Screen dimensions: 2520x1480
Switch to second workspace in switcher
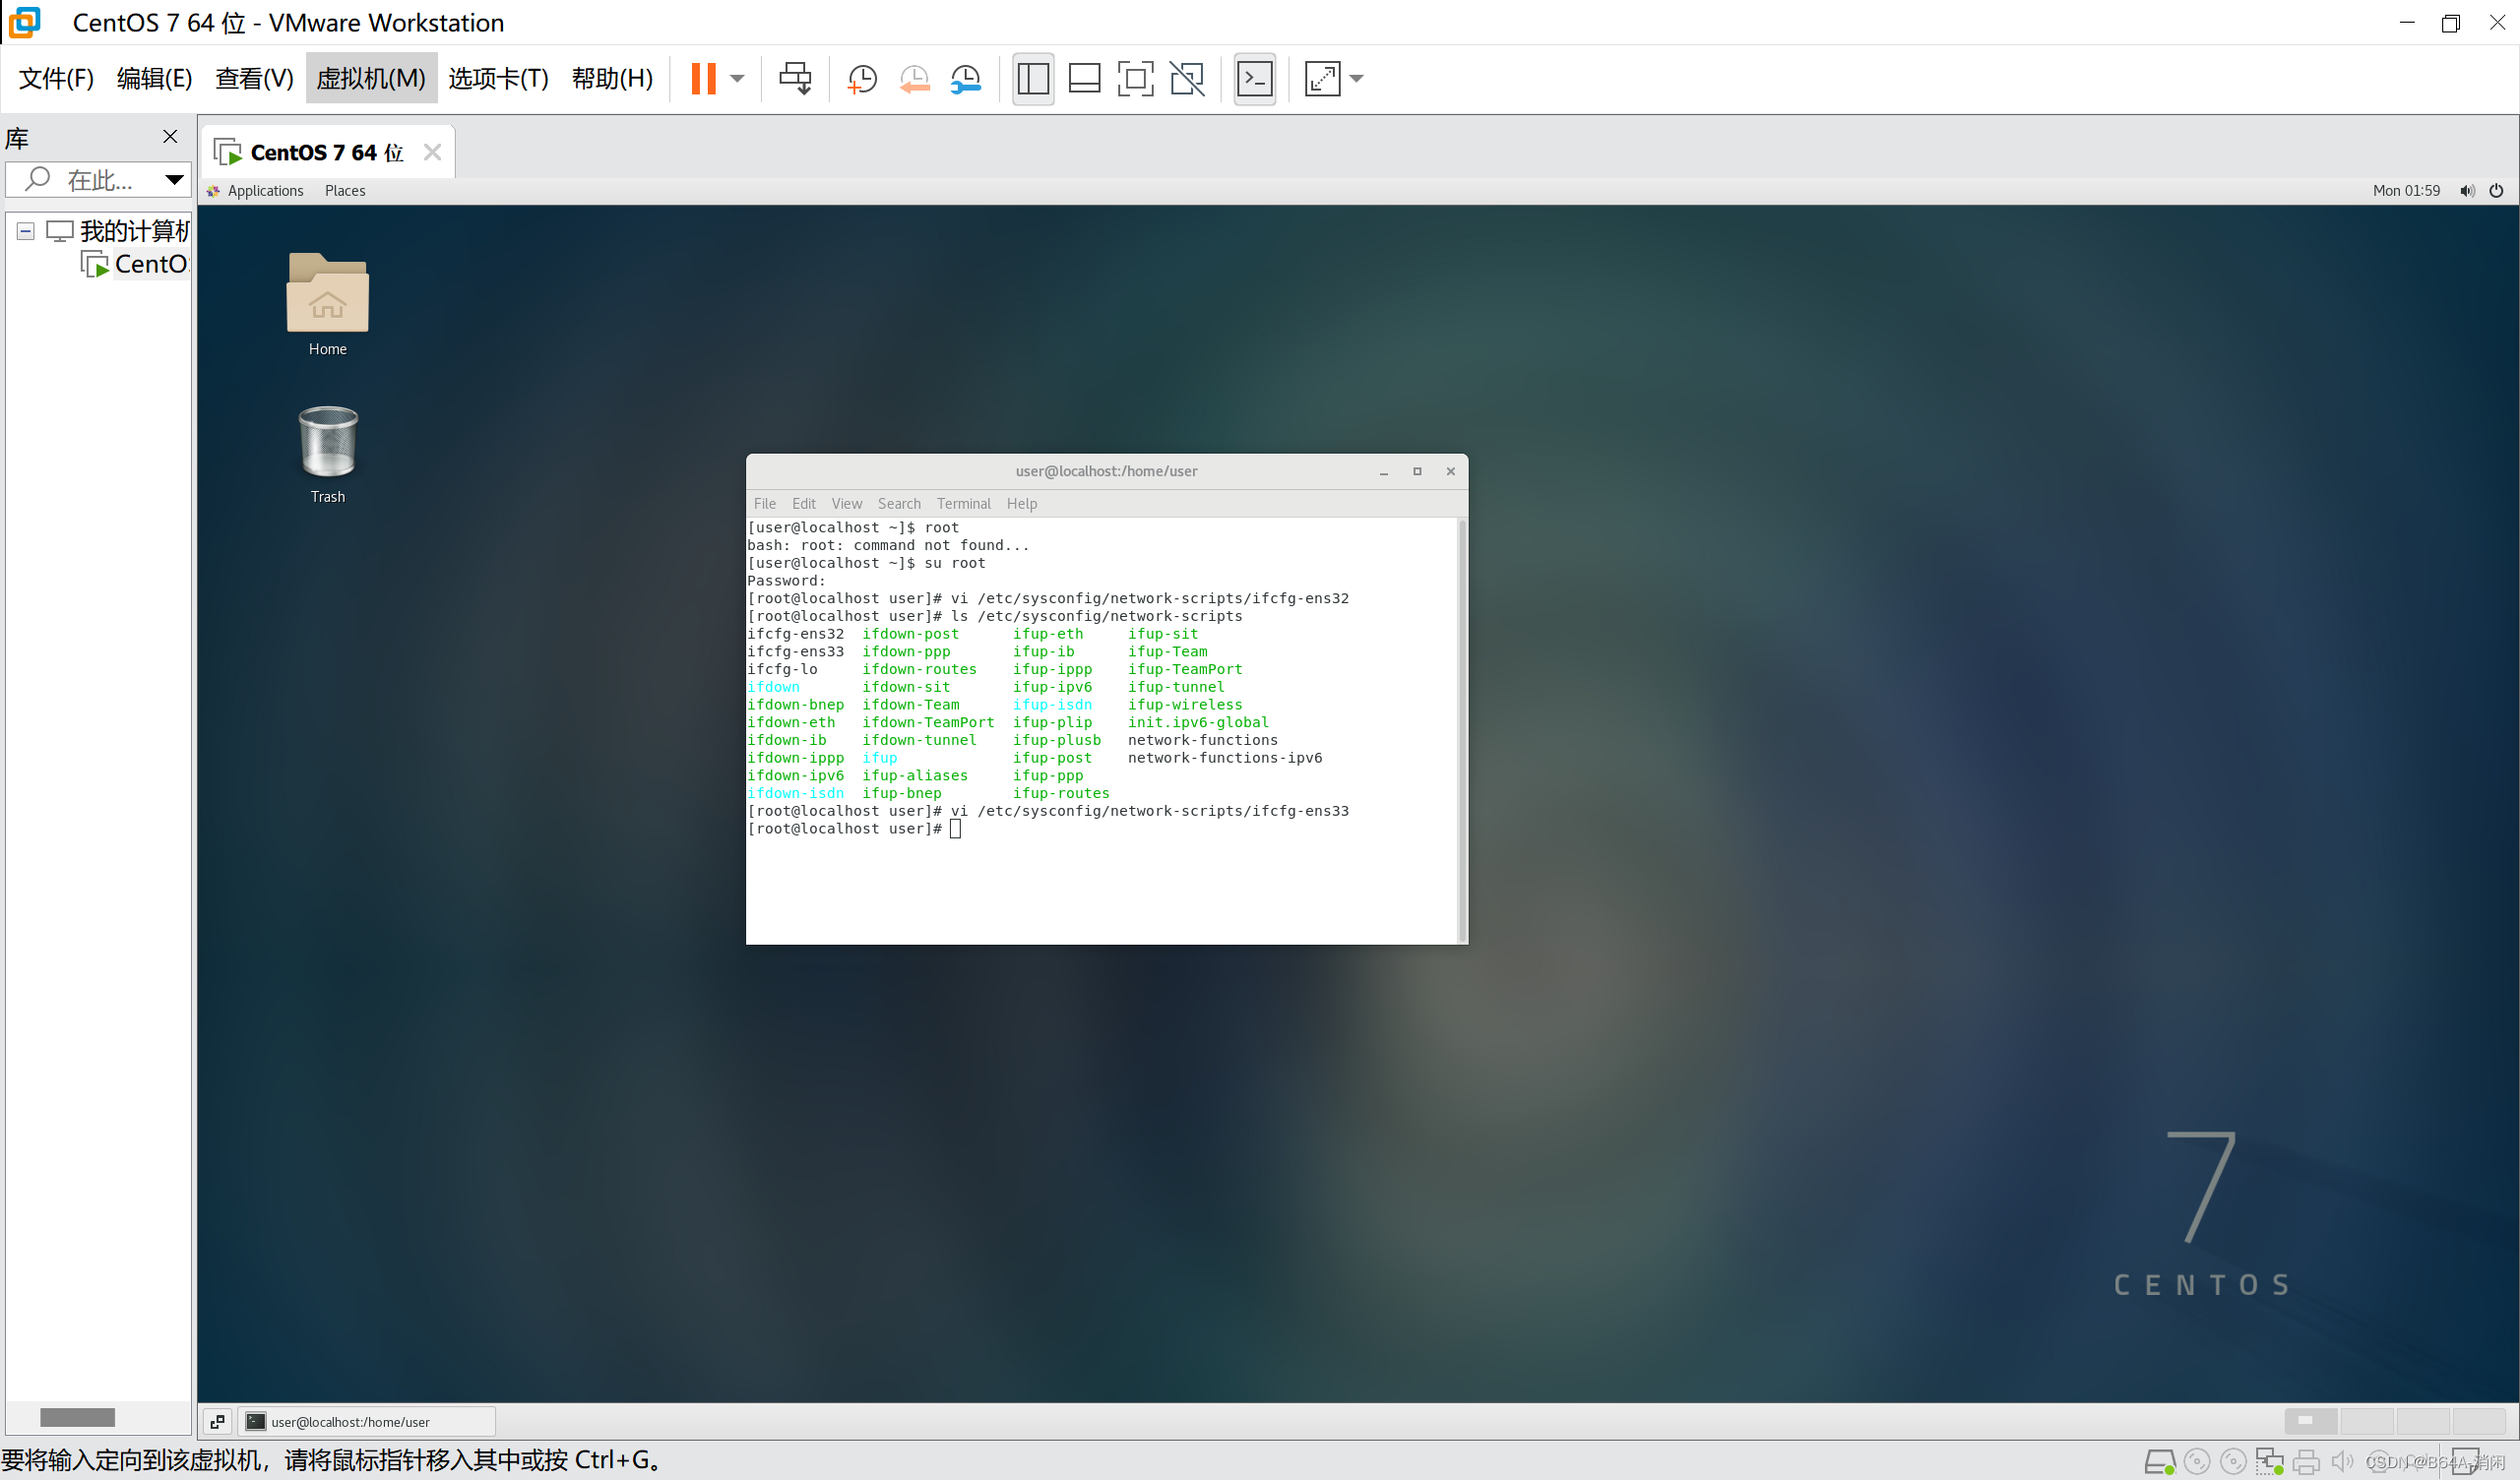2366,1421
